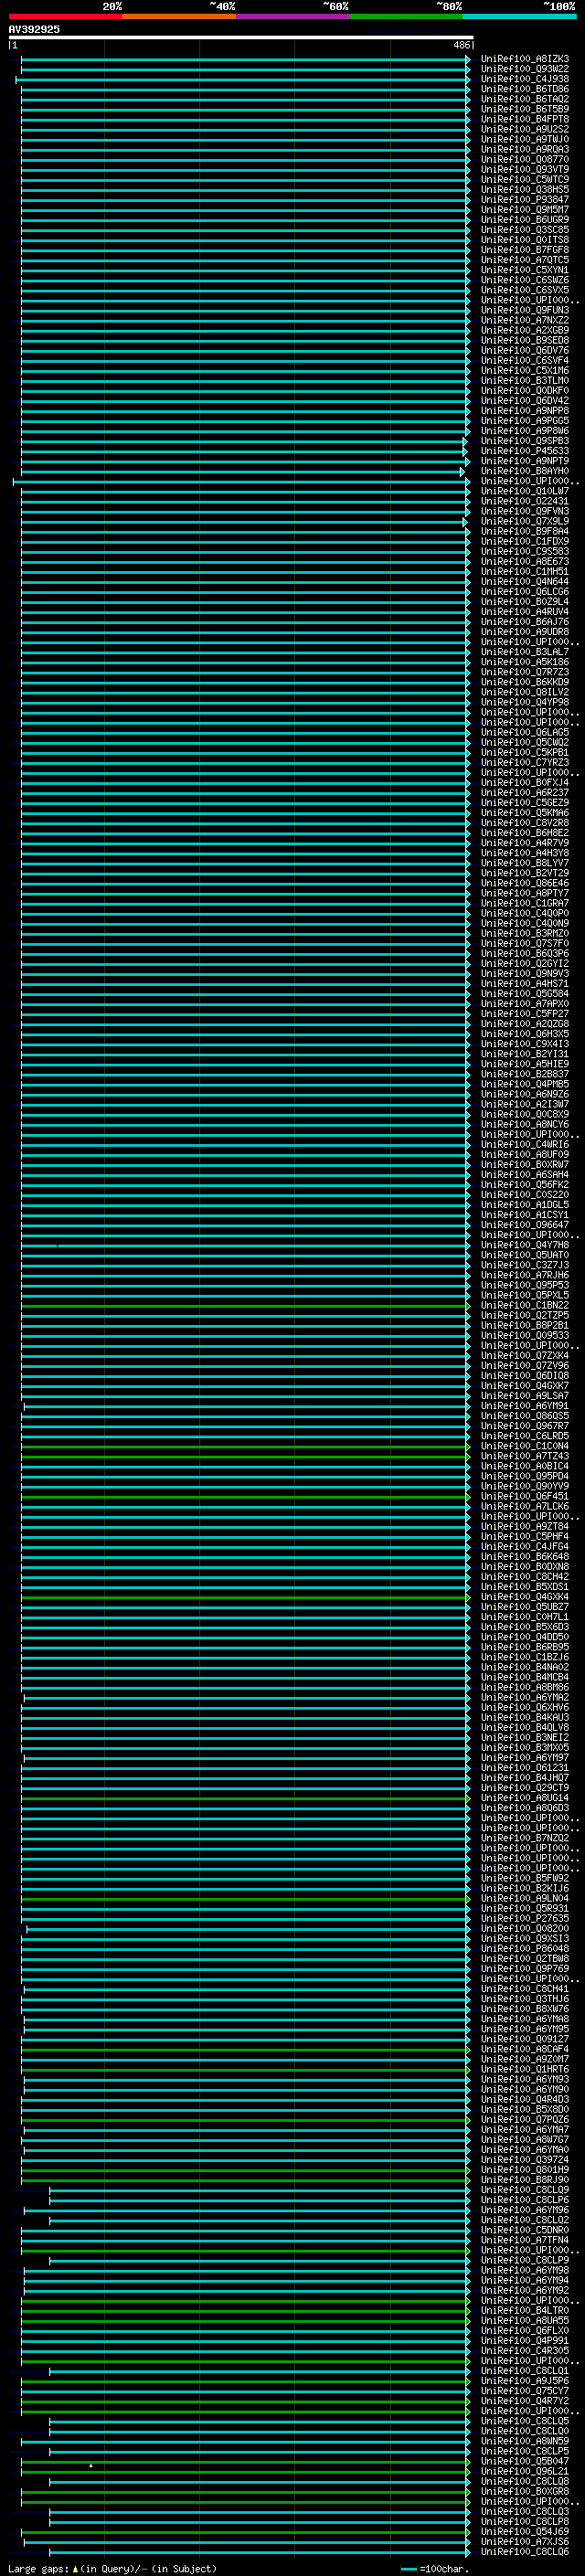
Task: Click the green alignment bar for UniRef100_C1C0N4
Action: click(x=245, y=1446)
